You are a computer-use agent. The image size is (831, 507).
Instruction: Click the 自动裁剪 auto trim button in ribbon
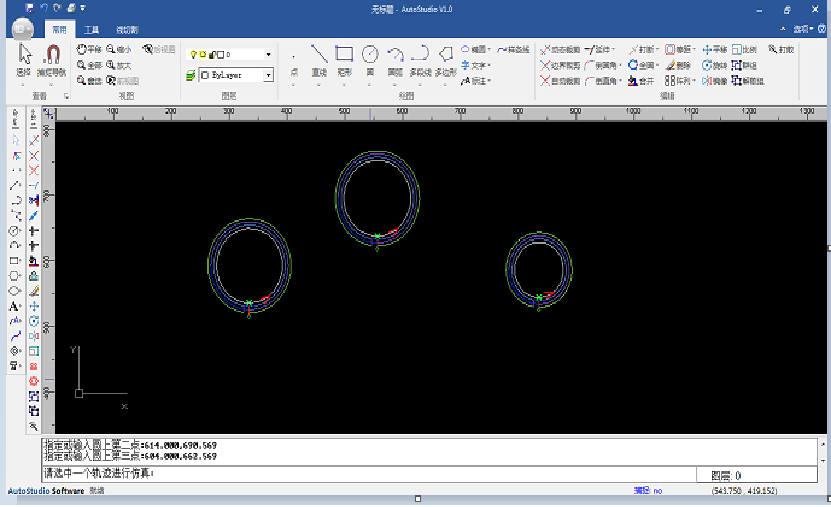(560, 81)
